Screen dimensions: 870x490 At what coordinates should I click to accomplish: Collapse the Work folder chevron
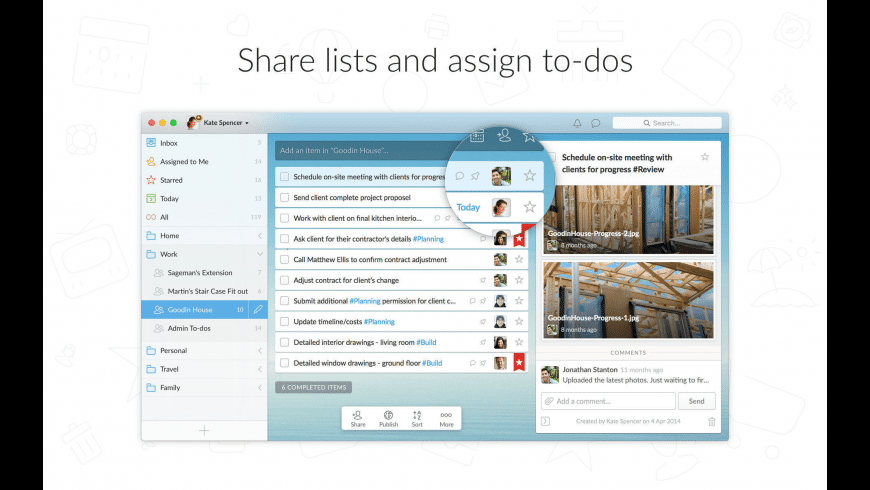259,254
